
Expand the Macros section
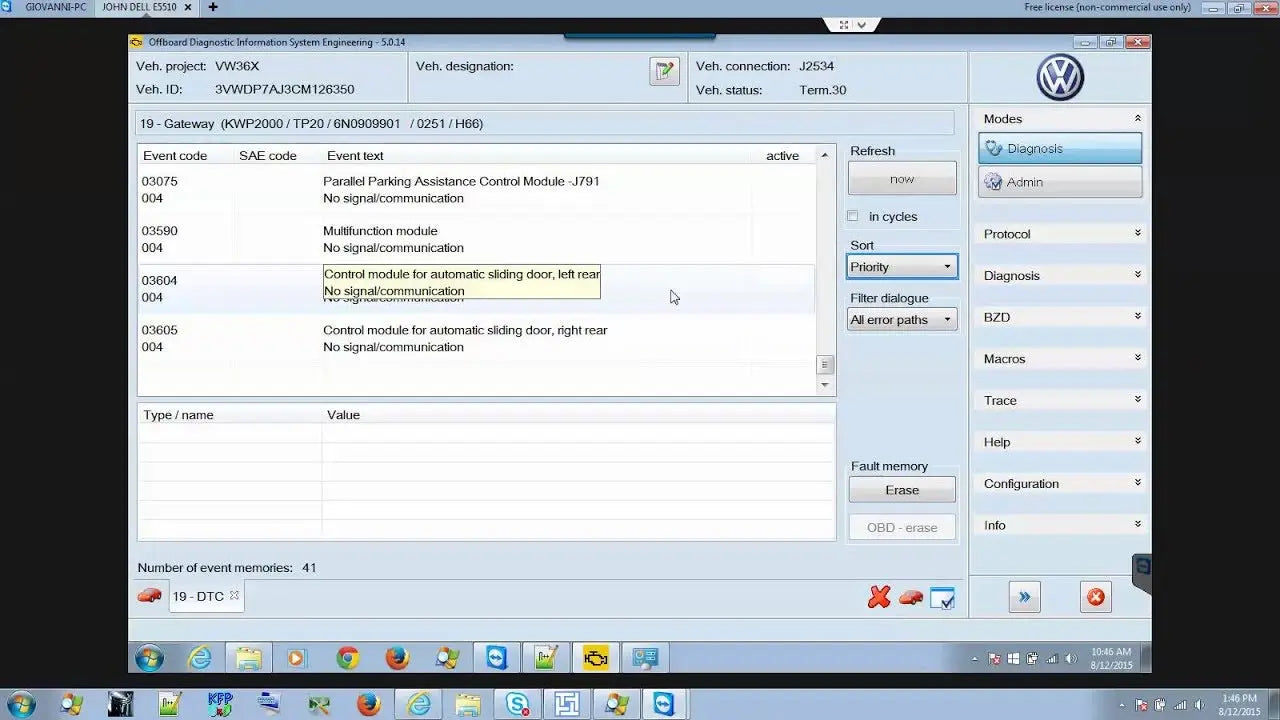(1060, 359)
